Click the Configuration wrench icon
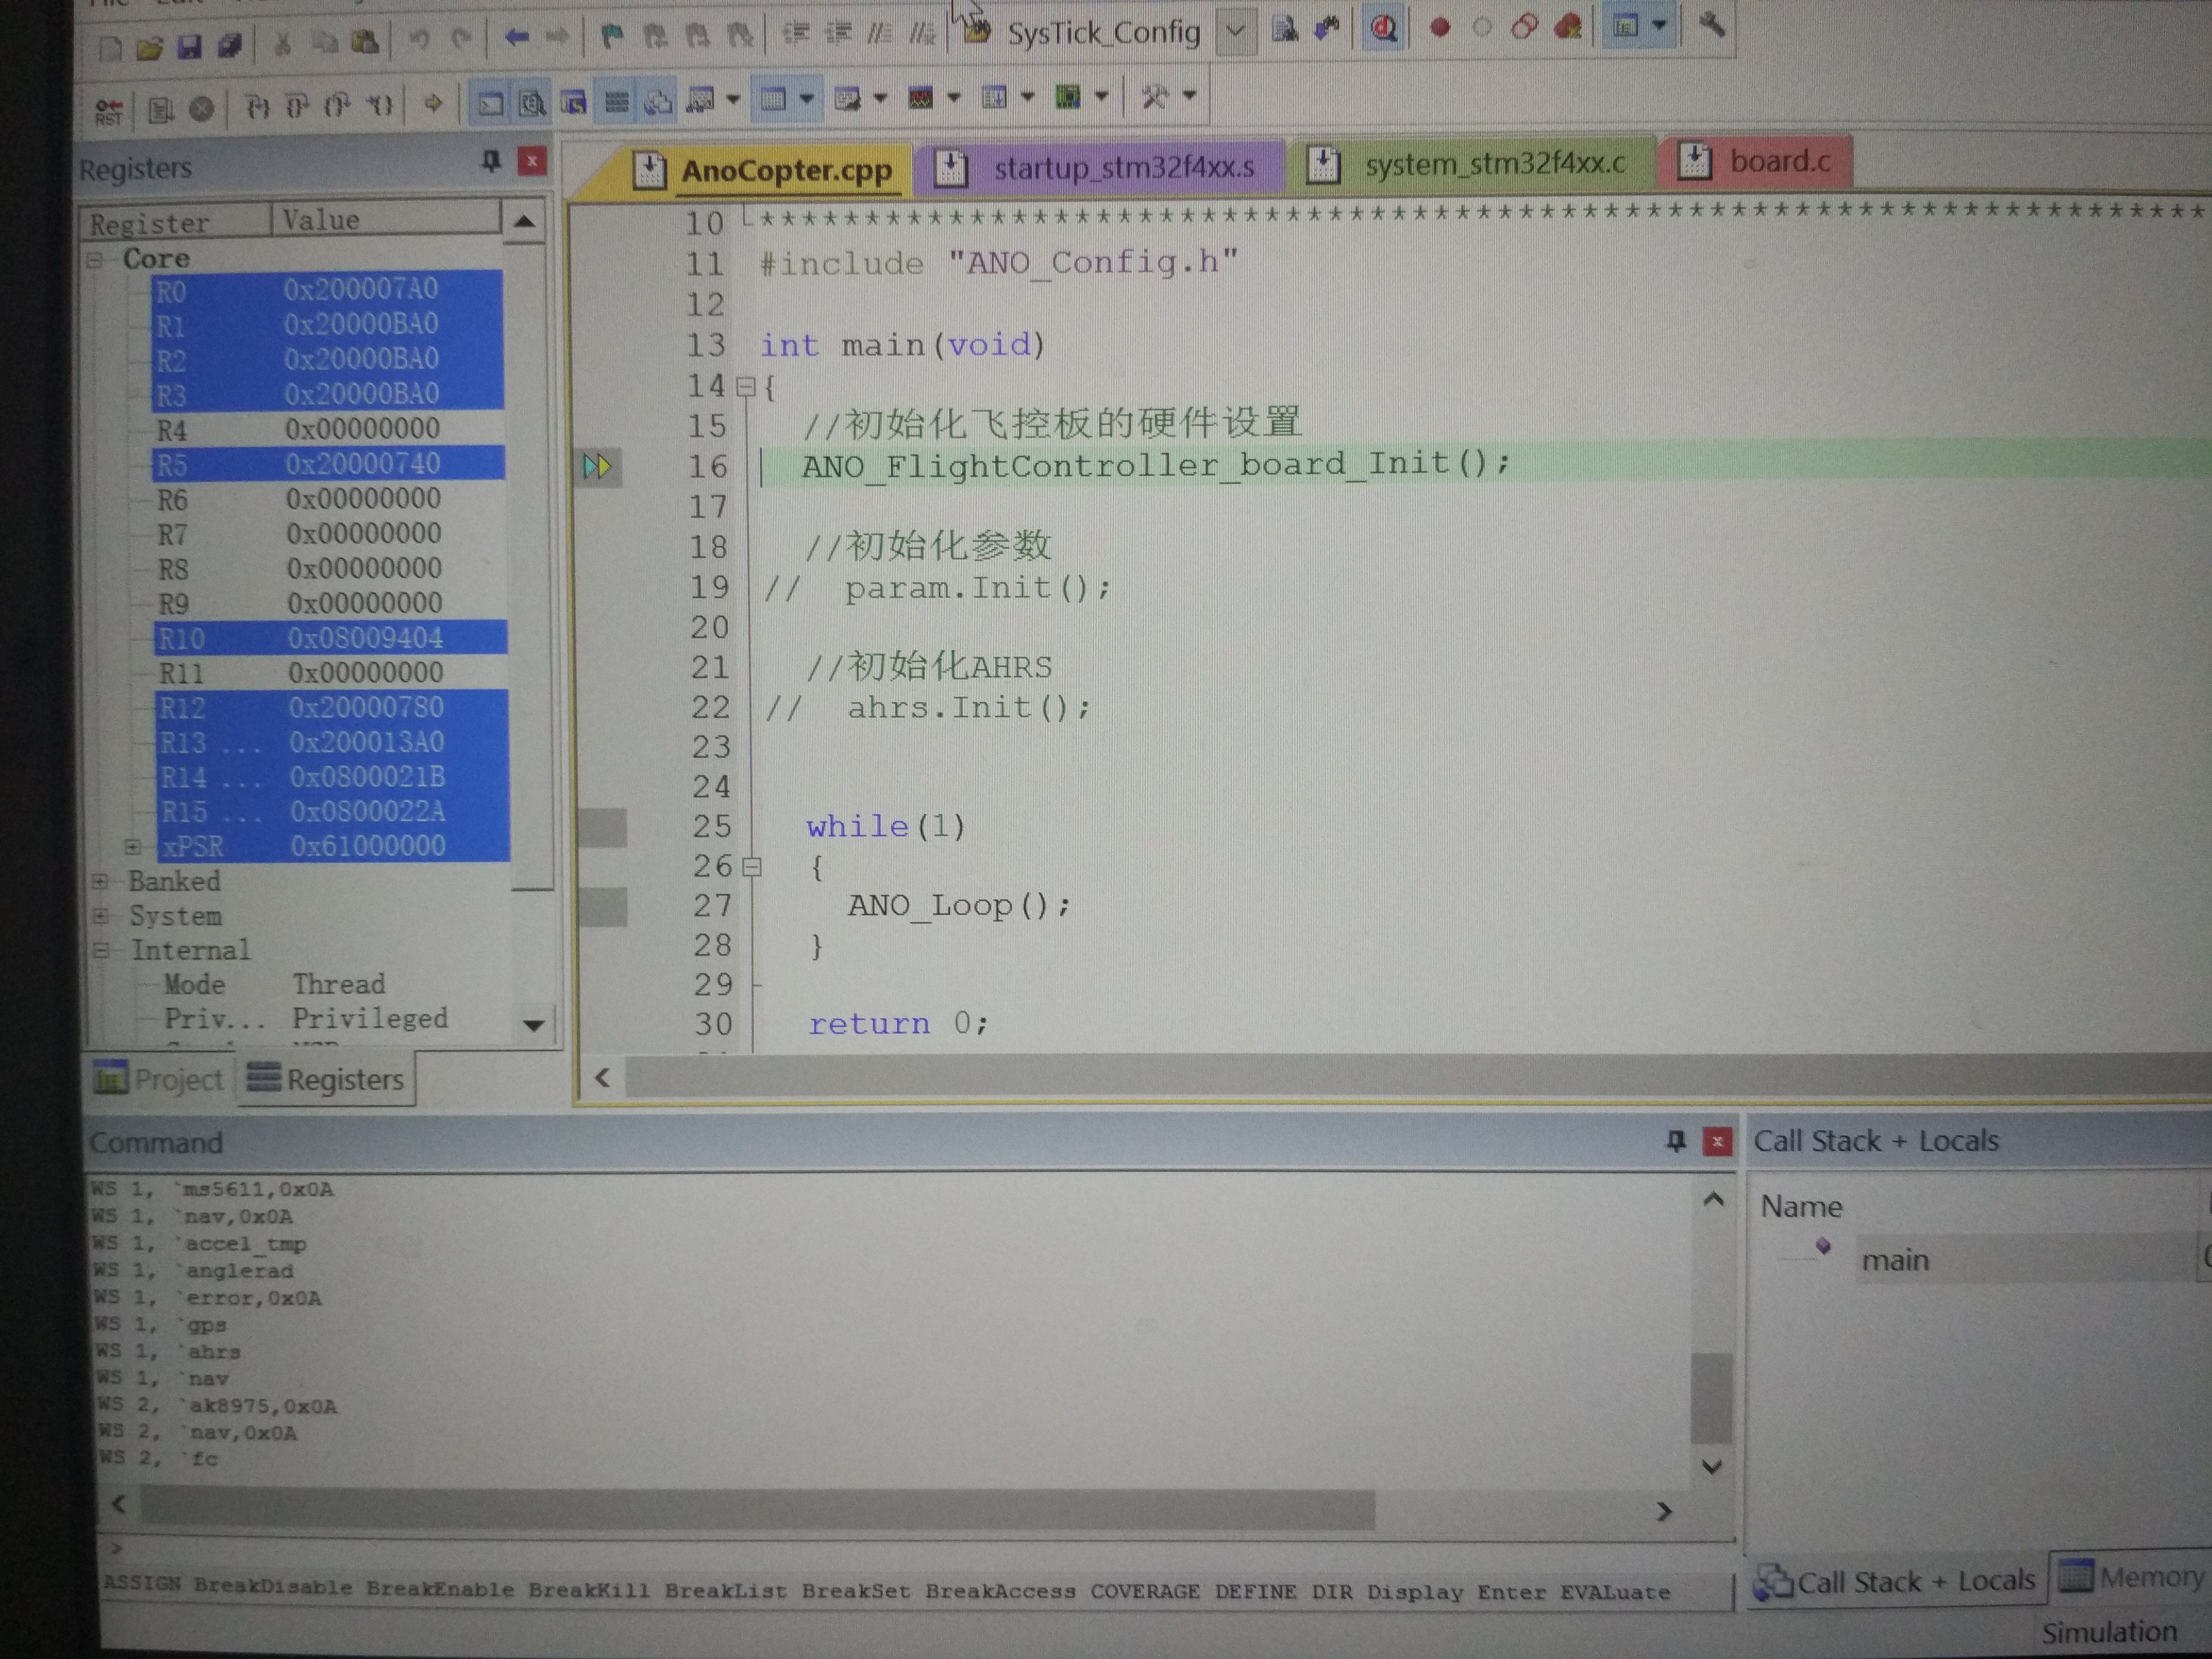 click(1711, 24)
